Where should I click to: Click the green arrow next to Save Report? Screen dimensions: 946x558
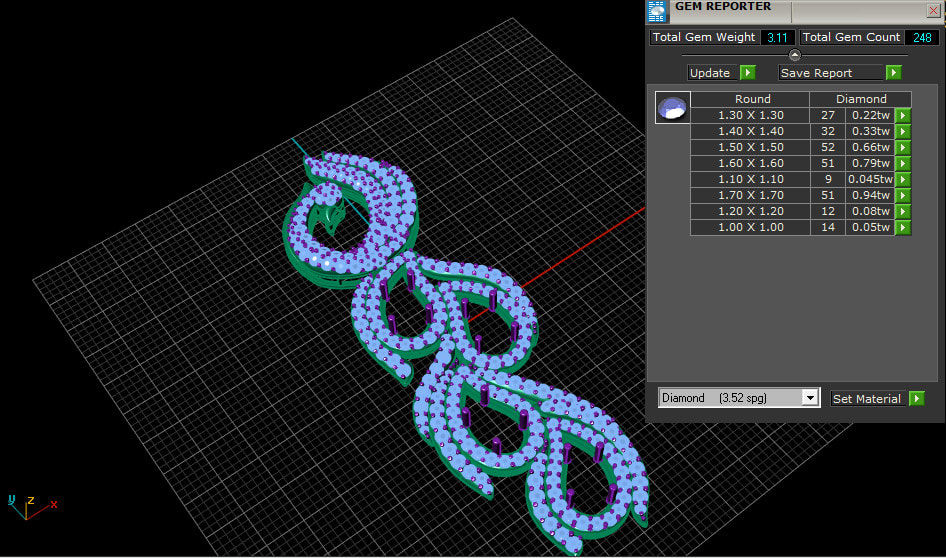point(893,73)
